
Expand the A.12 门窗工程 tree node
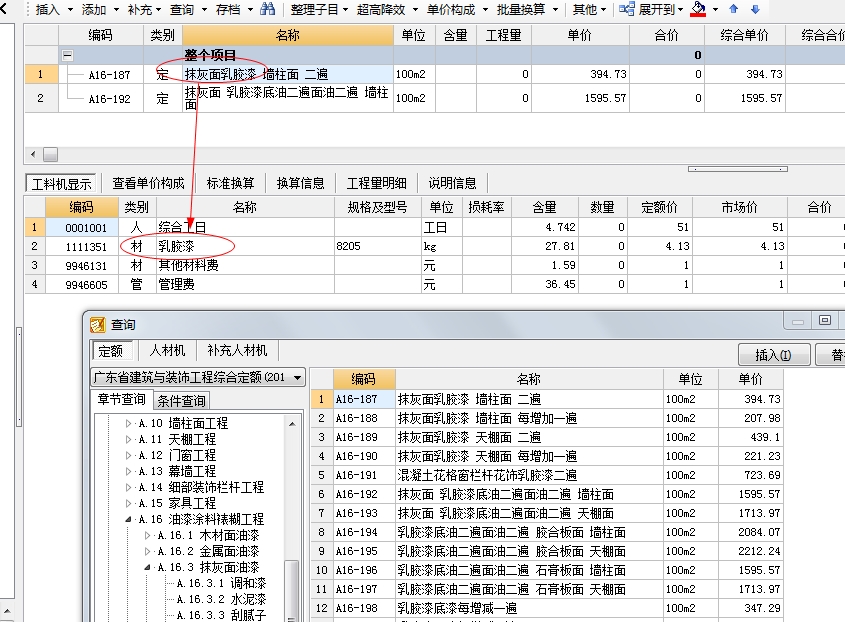click(128, 455)
